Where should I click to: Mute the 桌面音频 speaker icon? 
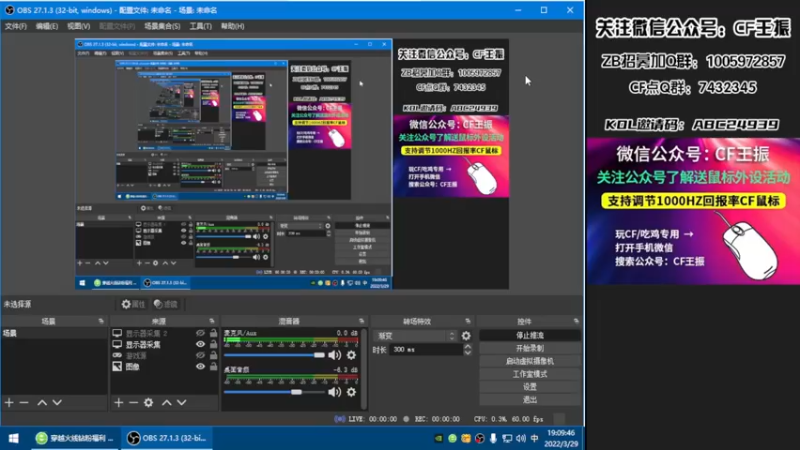click(335, 392)
